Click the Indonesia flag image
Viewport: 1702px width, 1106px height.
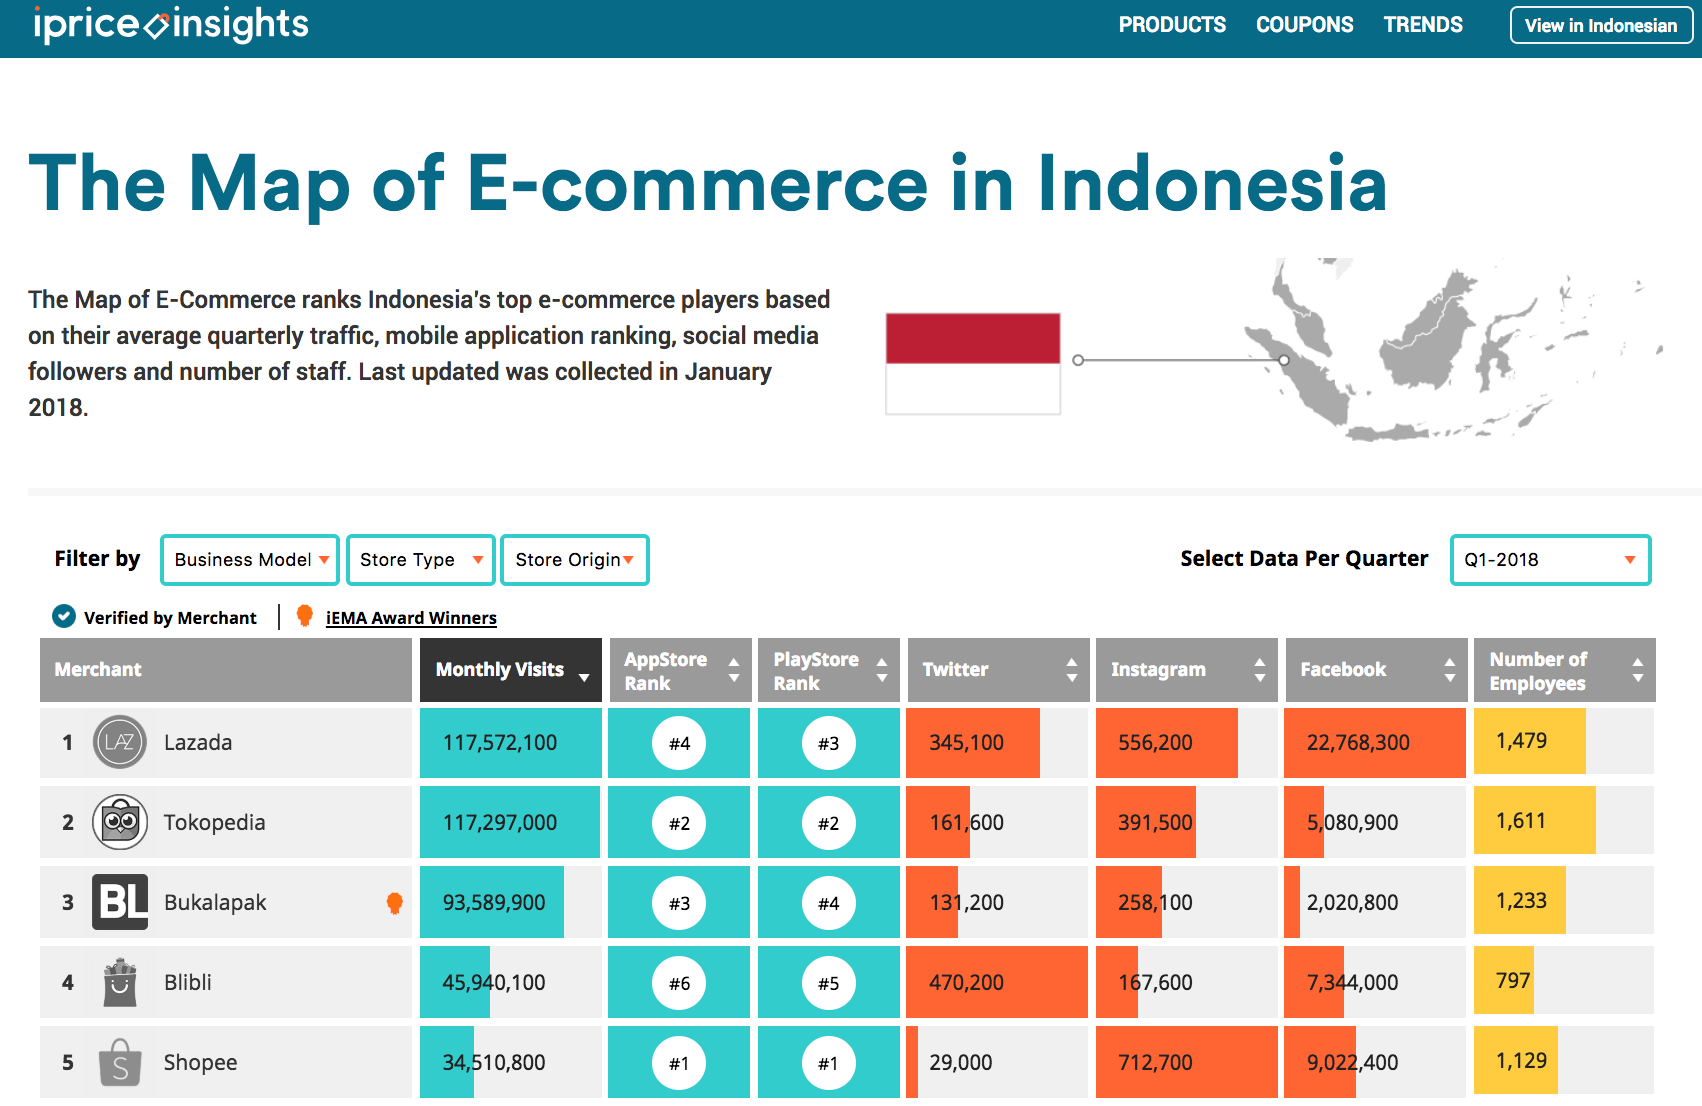[x=973, y=363]
